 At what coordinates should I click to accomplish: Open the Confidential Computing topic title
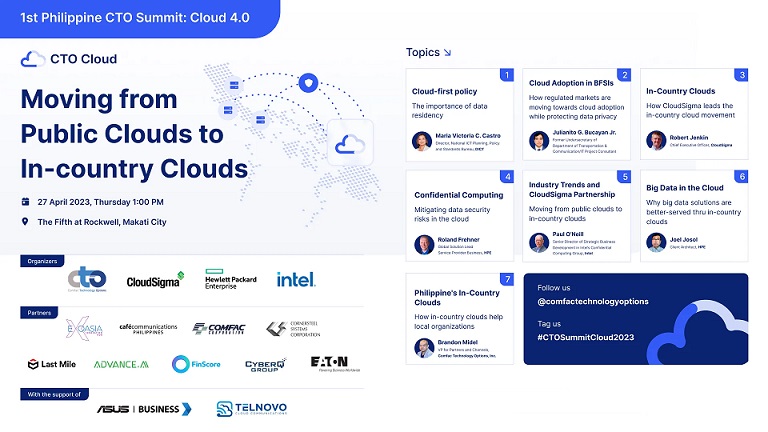pos(458,195)
